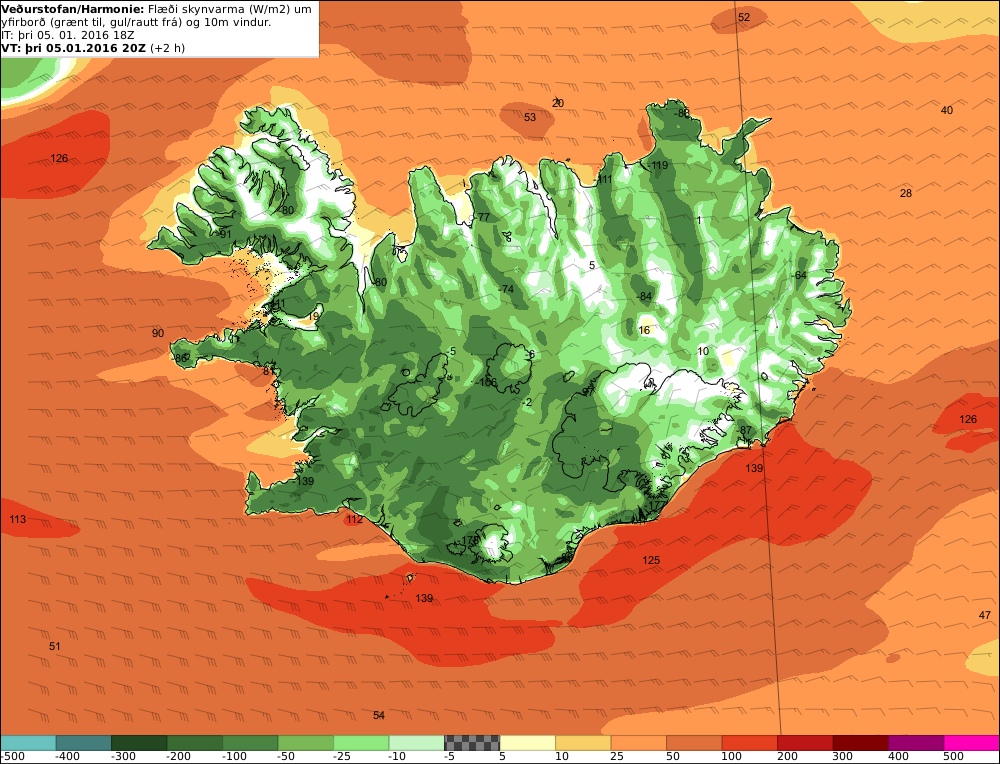
Task: Click the legend label '-400'
Action: pos(68,757)
